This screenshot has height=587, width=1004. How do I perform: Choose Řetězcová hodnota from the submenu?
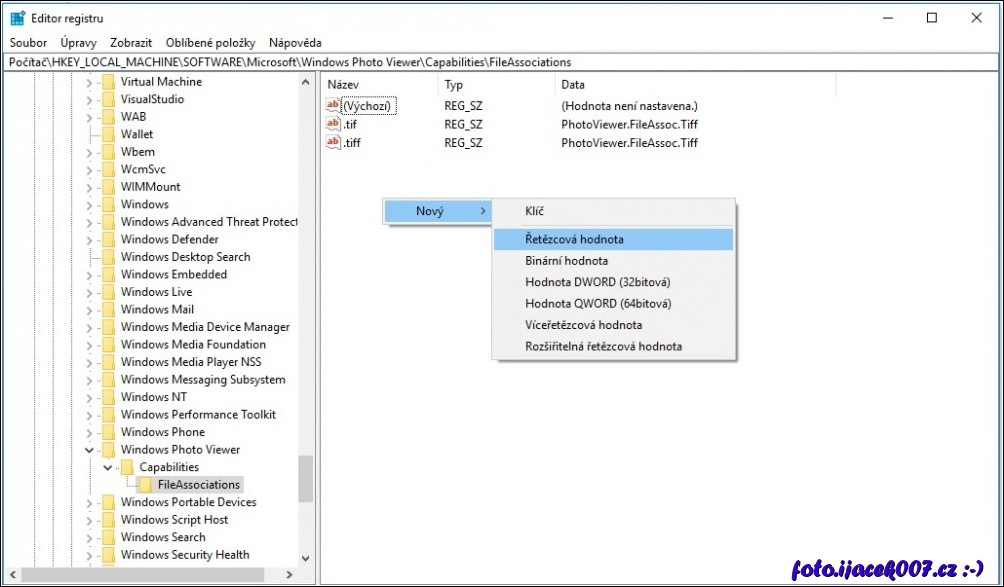click(574, 240)
